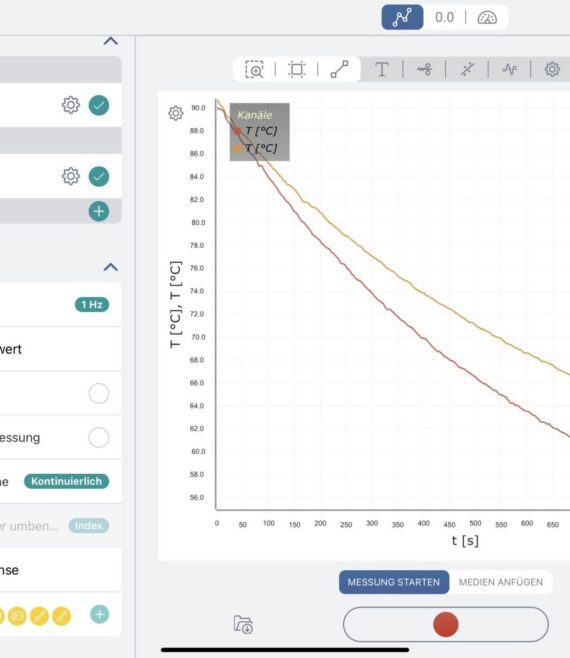Select the MESSUNG STARTEN tab
The height and width of the screenshot is (658, 570).
(394, 582)
